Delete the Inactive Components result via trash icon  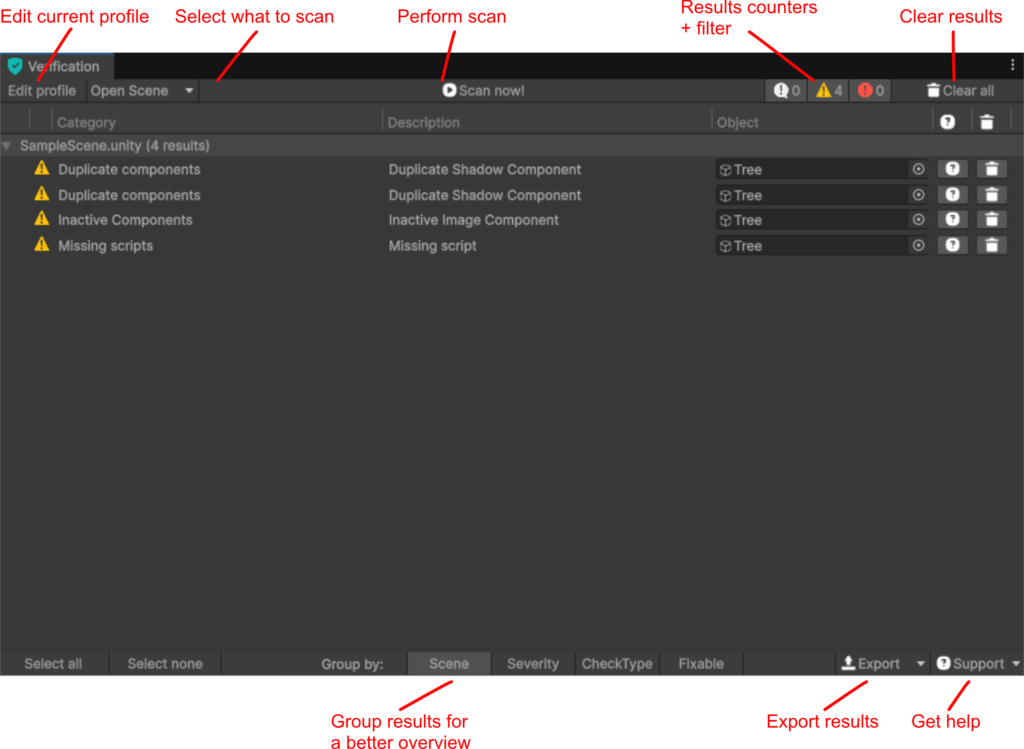pyautogui.click(x=991, y=220)
